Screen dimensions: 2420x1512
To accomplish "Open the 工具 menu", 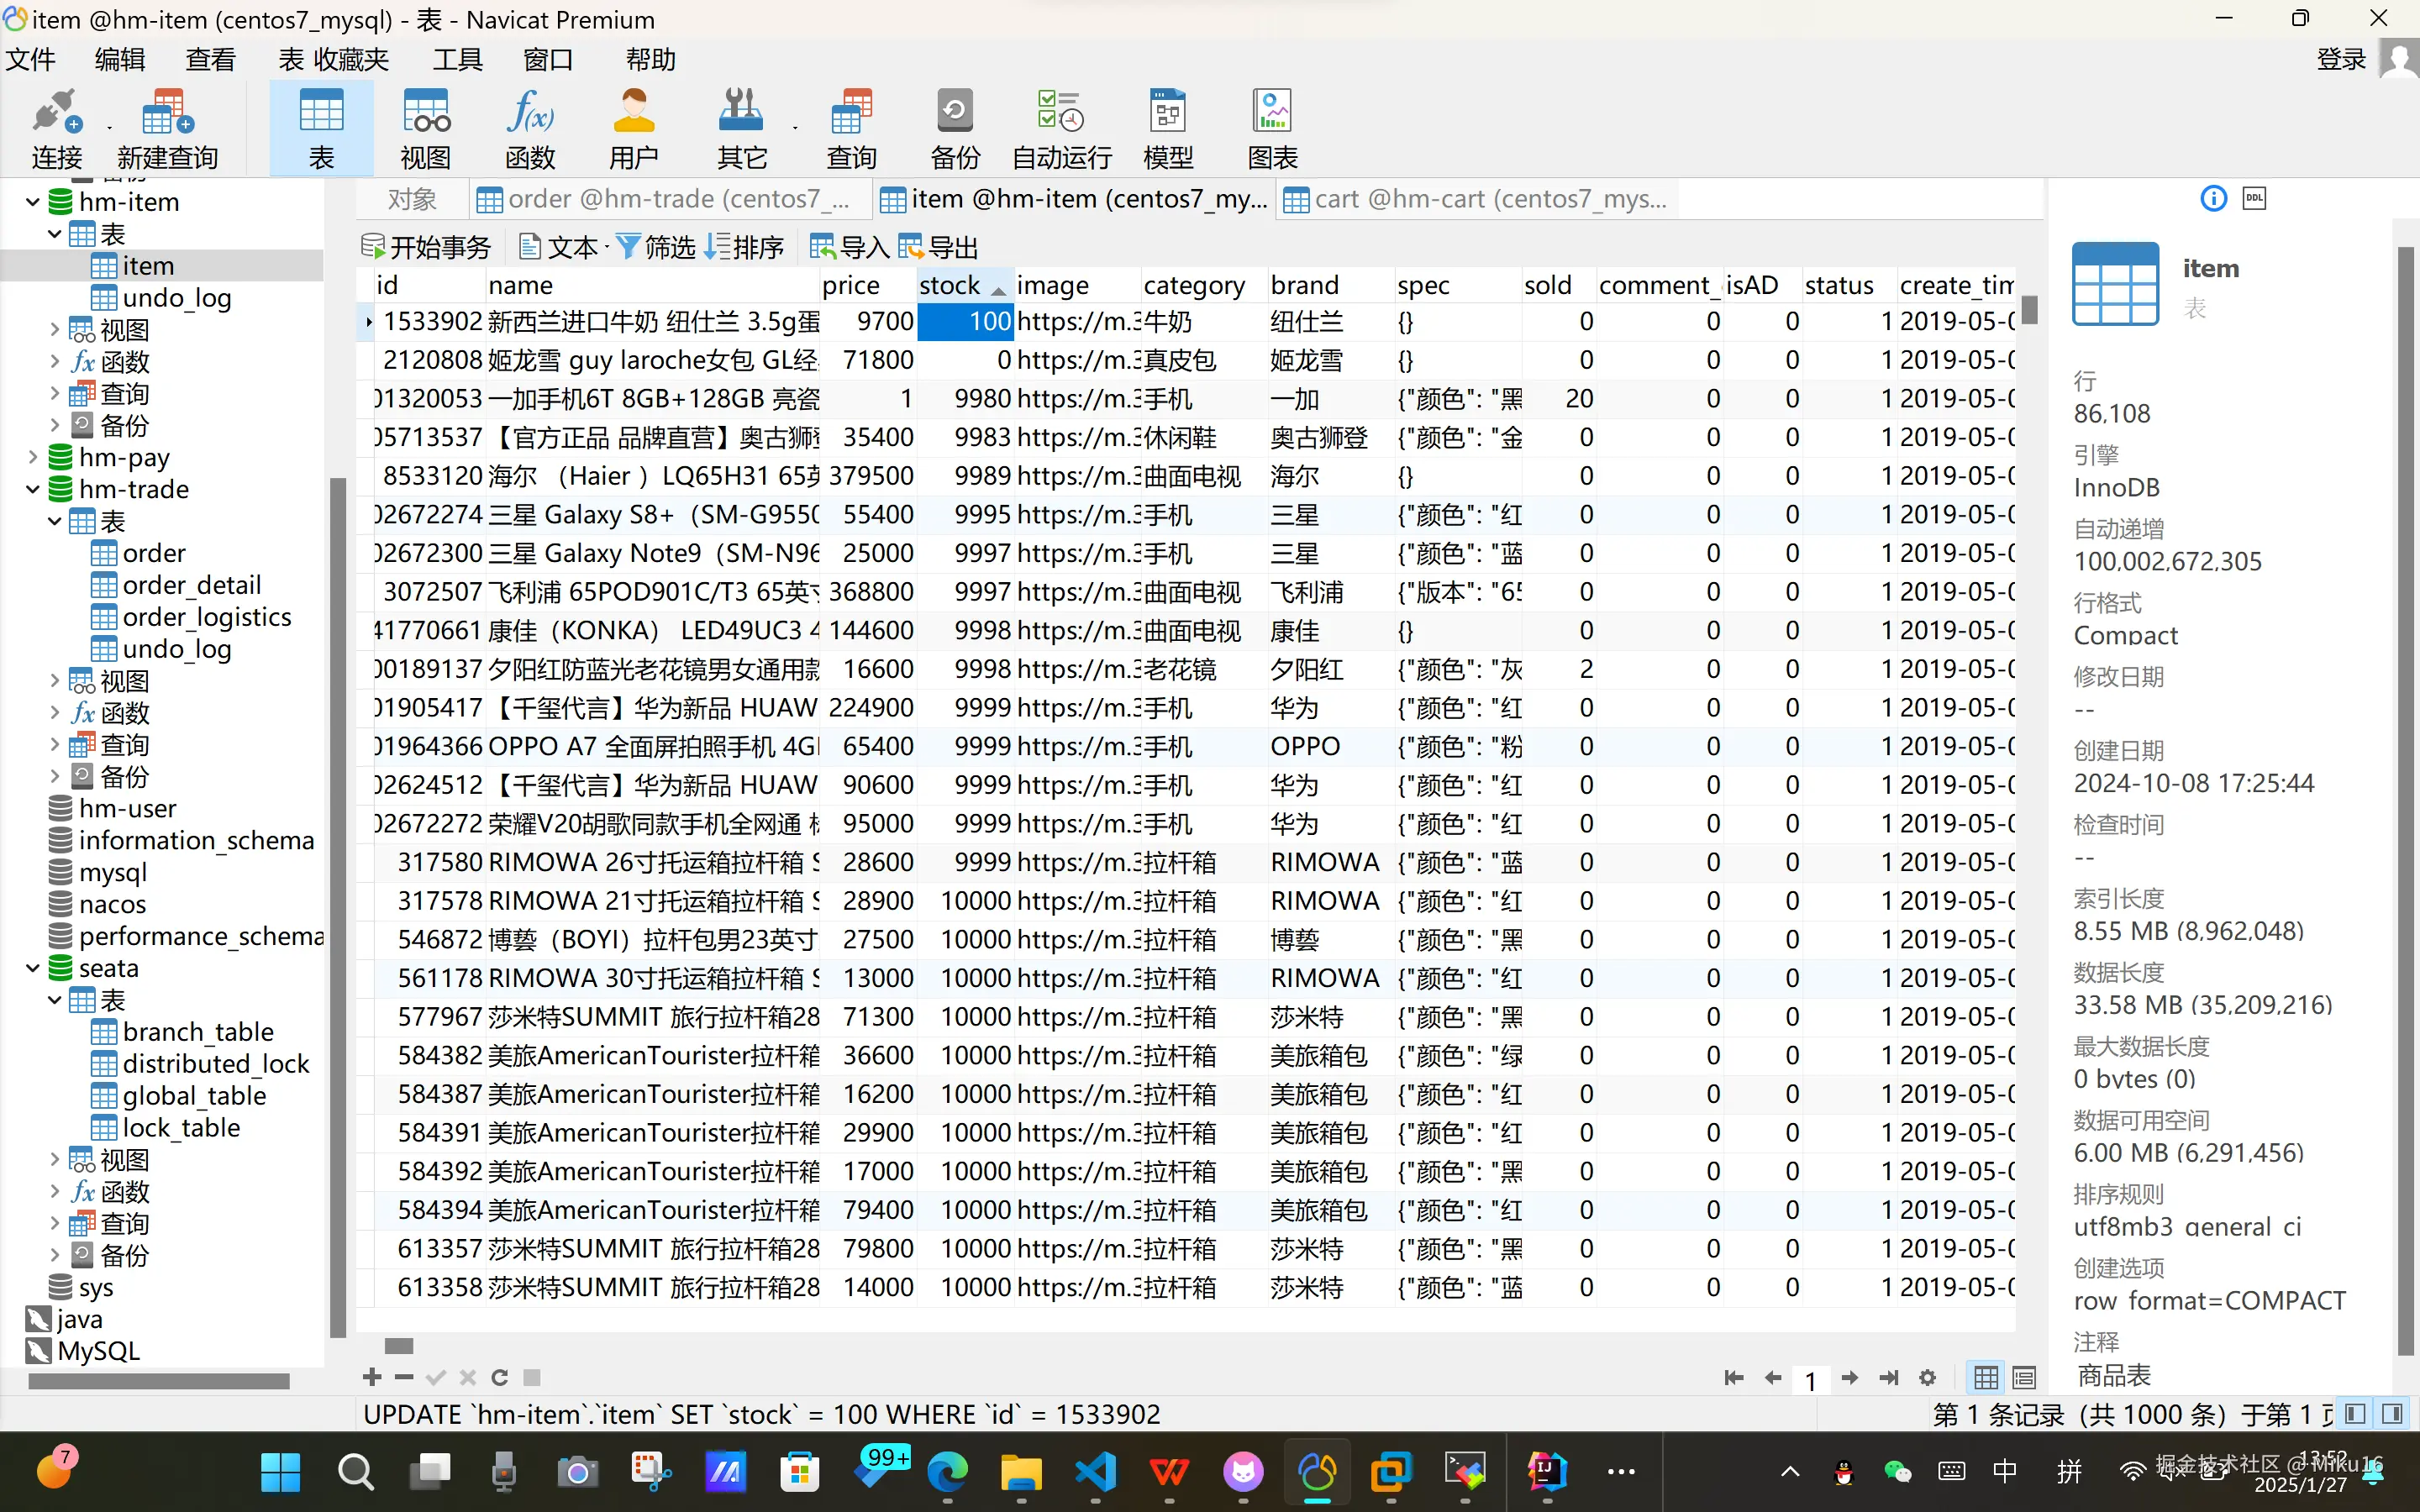I will pos(457,59).
